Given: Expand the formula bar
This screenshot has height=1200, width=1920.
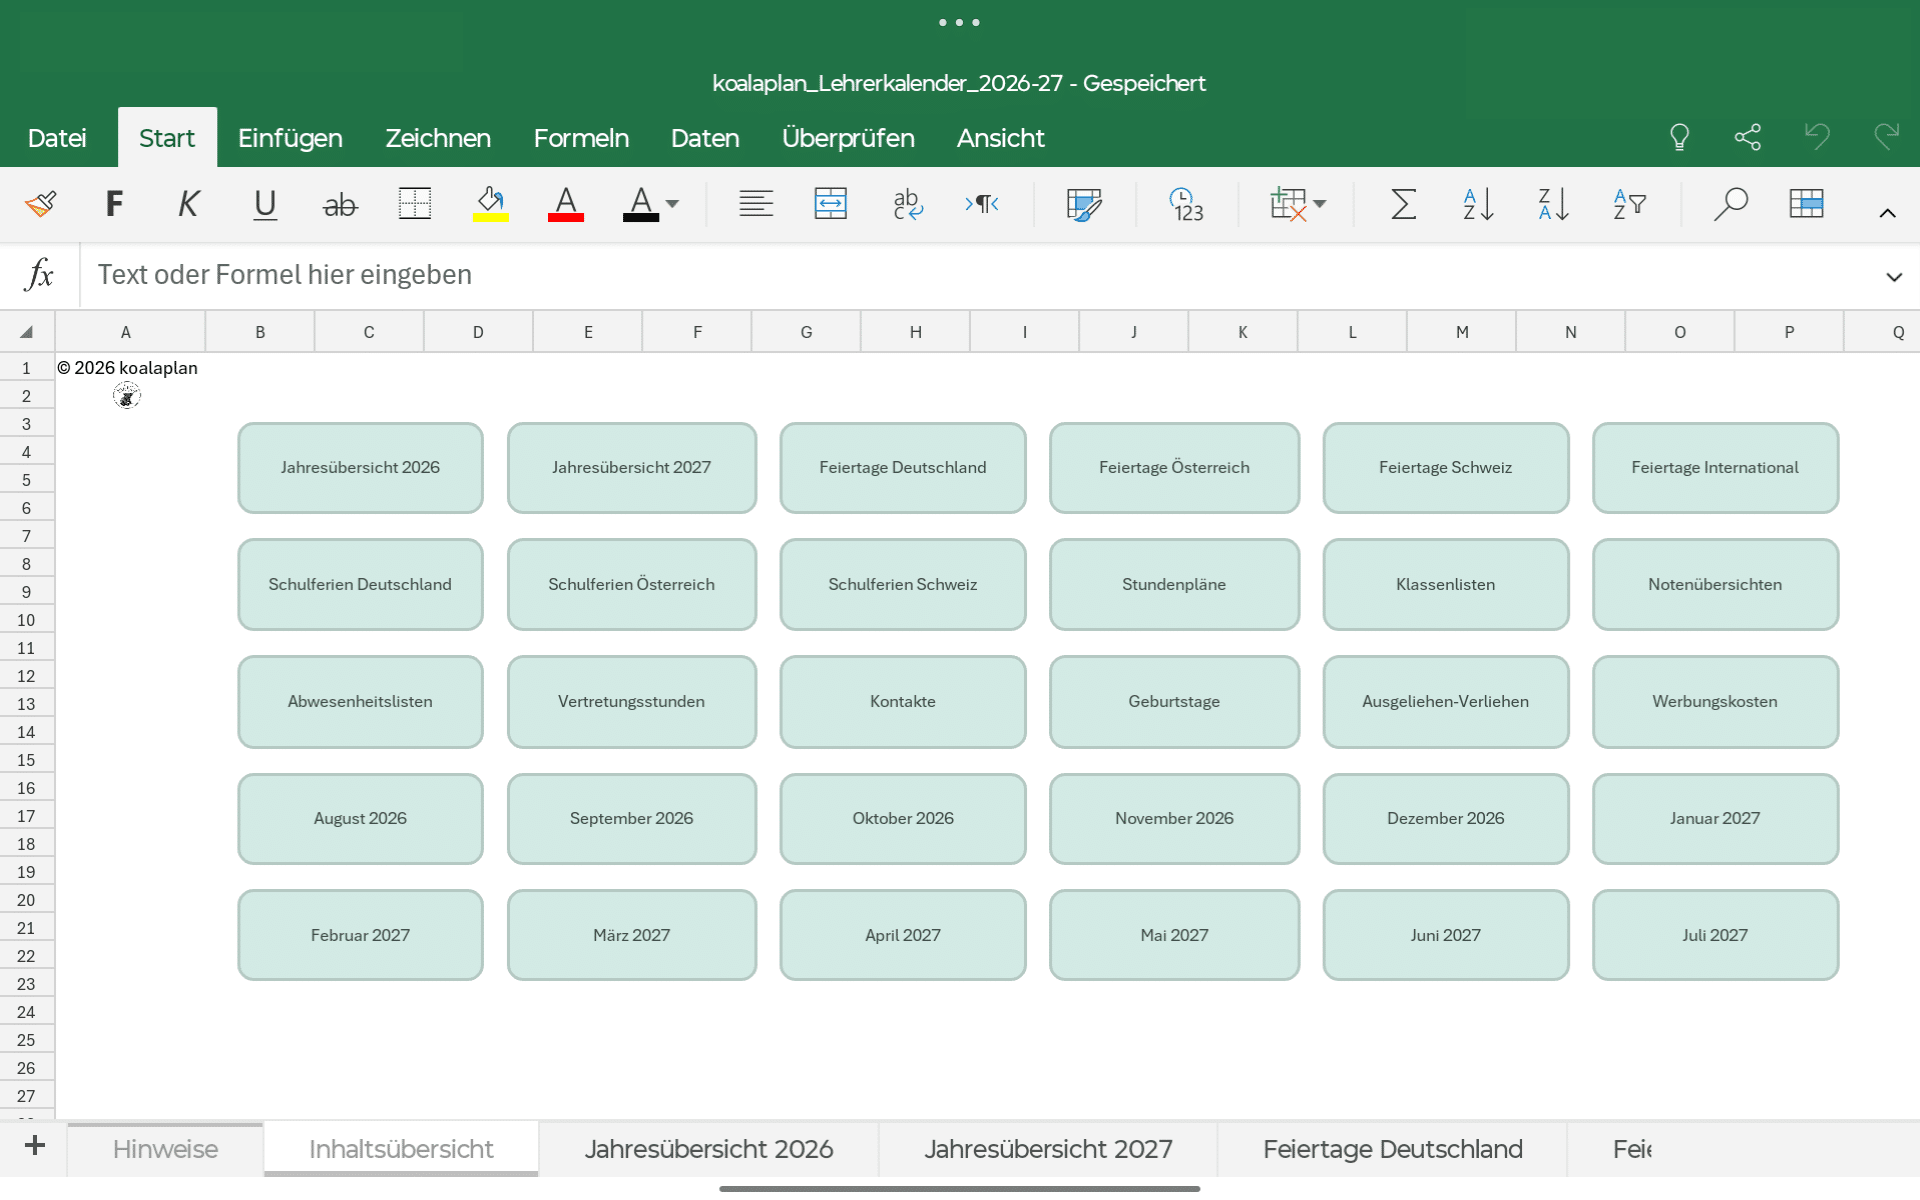Looking at the screenshot, I should (x=1893, y=276).
